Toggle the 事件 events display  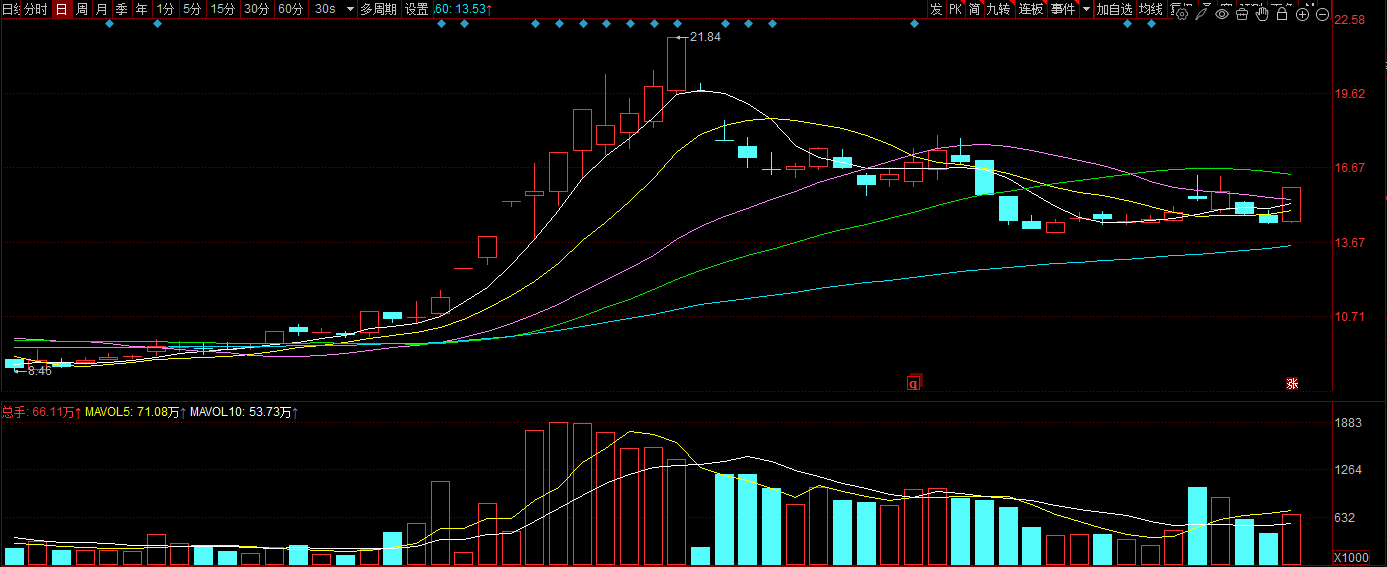1063,9
